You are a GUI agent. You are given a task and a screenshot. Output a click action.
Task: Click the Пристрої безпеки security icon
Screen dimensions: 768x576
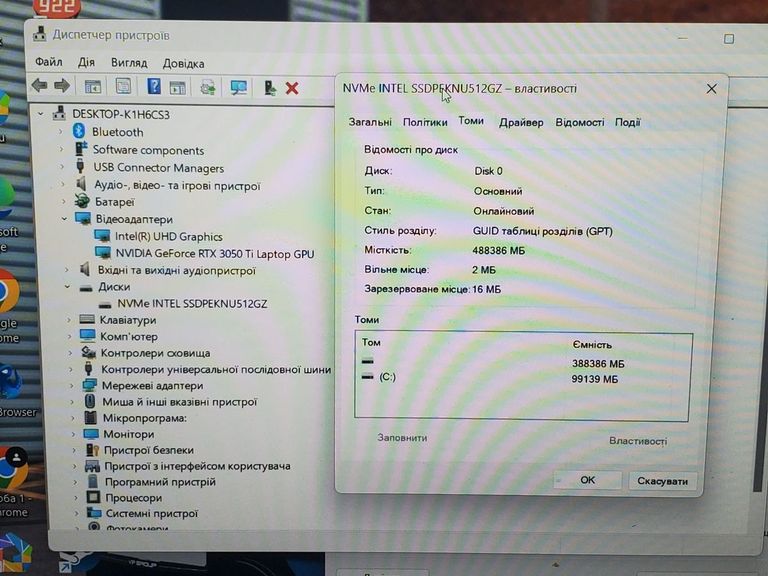pyautogui.click(x=92, y=450)
